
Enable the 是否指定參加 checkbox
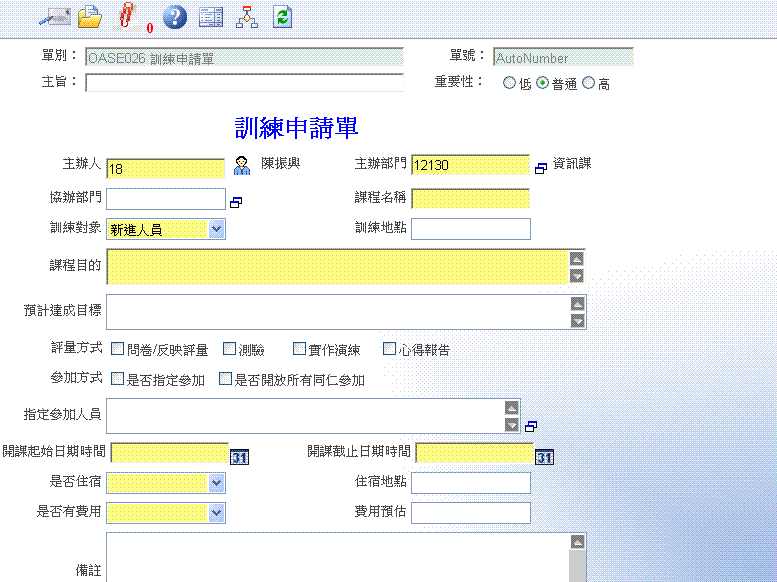click(x=117, y=379)
